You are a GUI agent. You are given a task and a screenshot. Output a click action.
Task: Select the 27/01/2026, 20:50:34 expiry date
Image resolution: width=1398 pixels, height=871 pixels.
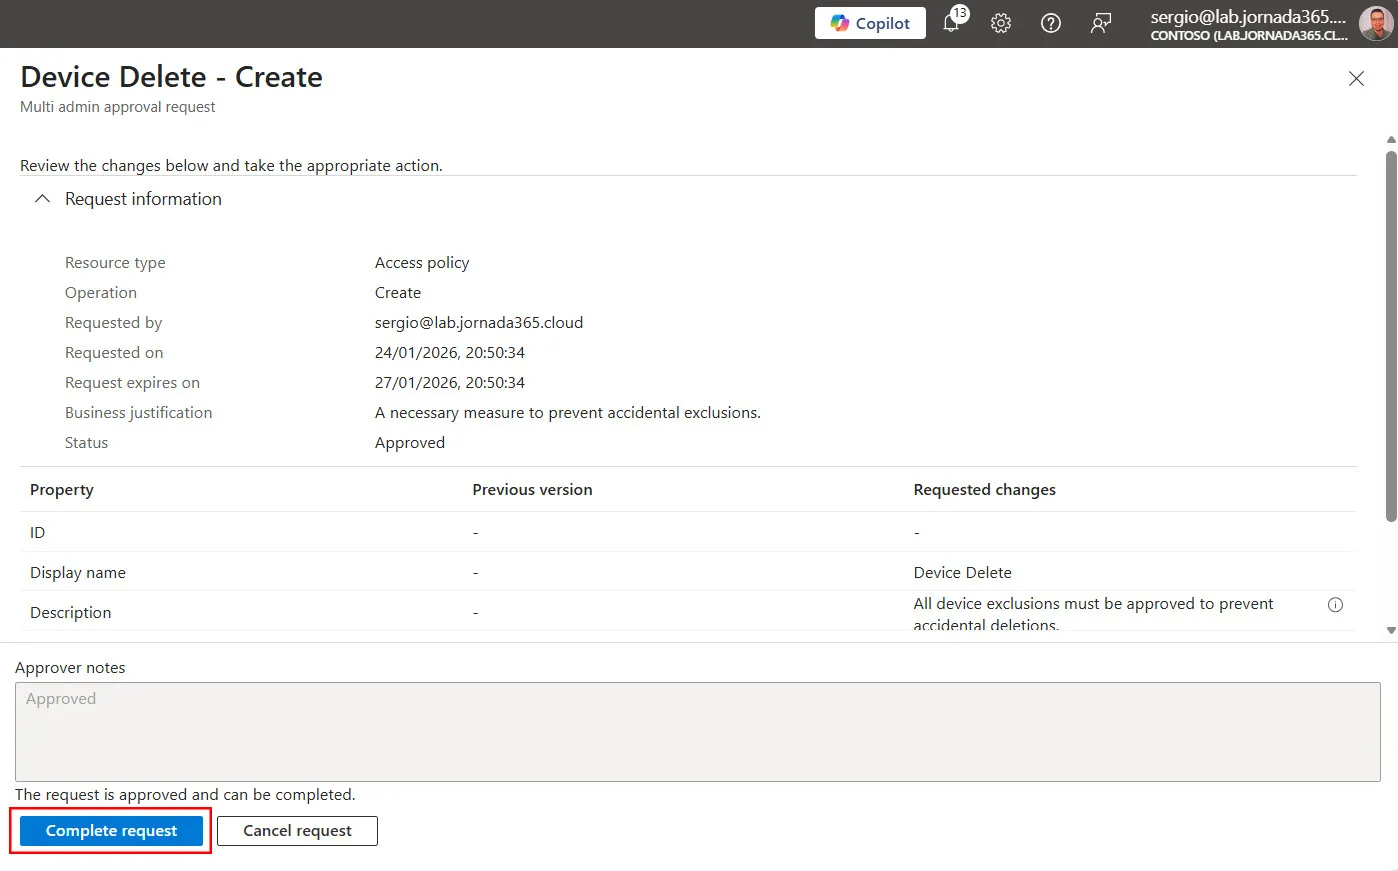[x=450, y=383]
